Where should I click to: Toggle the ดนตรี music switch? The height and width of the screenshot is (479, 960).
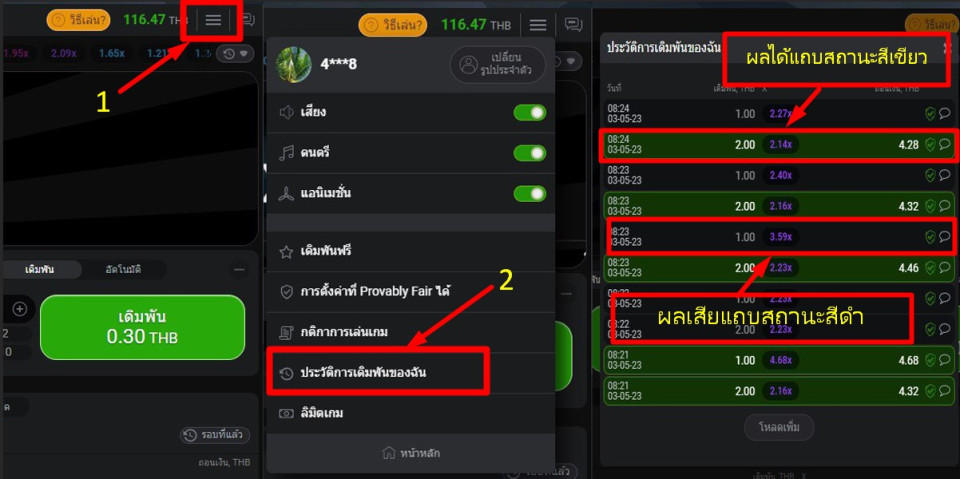[530, 153]
